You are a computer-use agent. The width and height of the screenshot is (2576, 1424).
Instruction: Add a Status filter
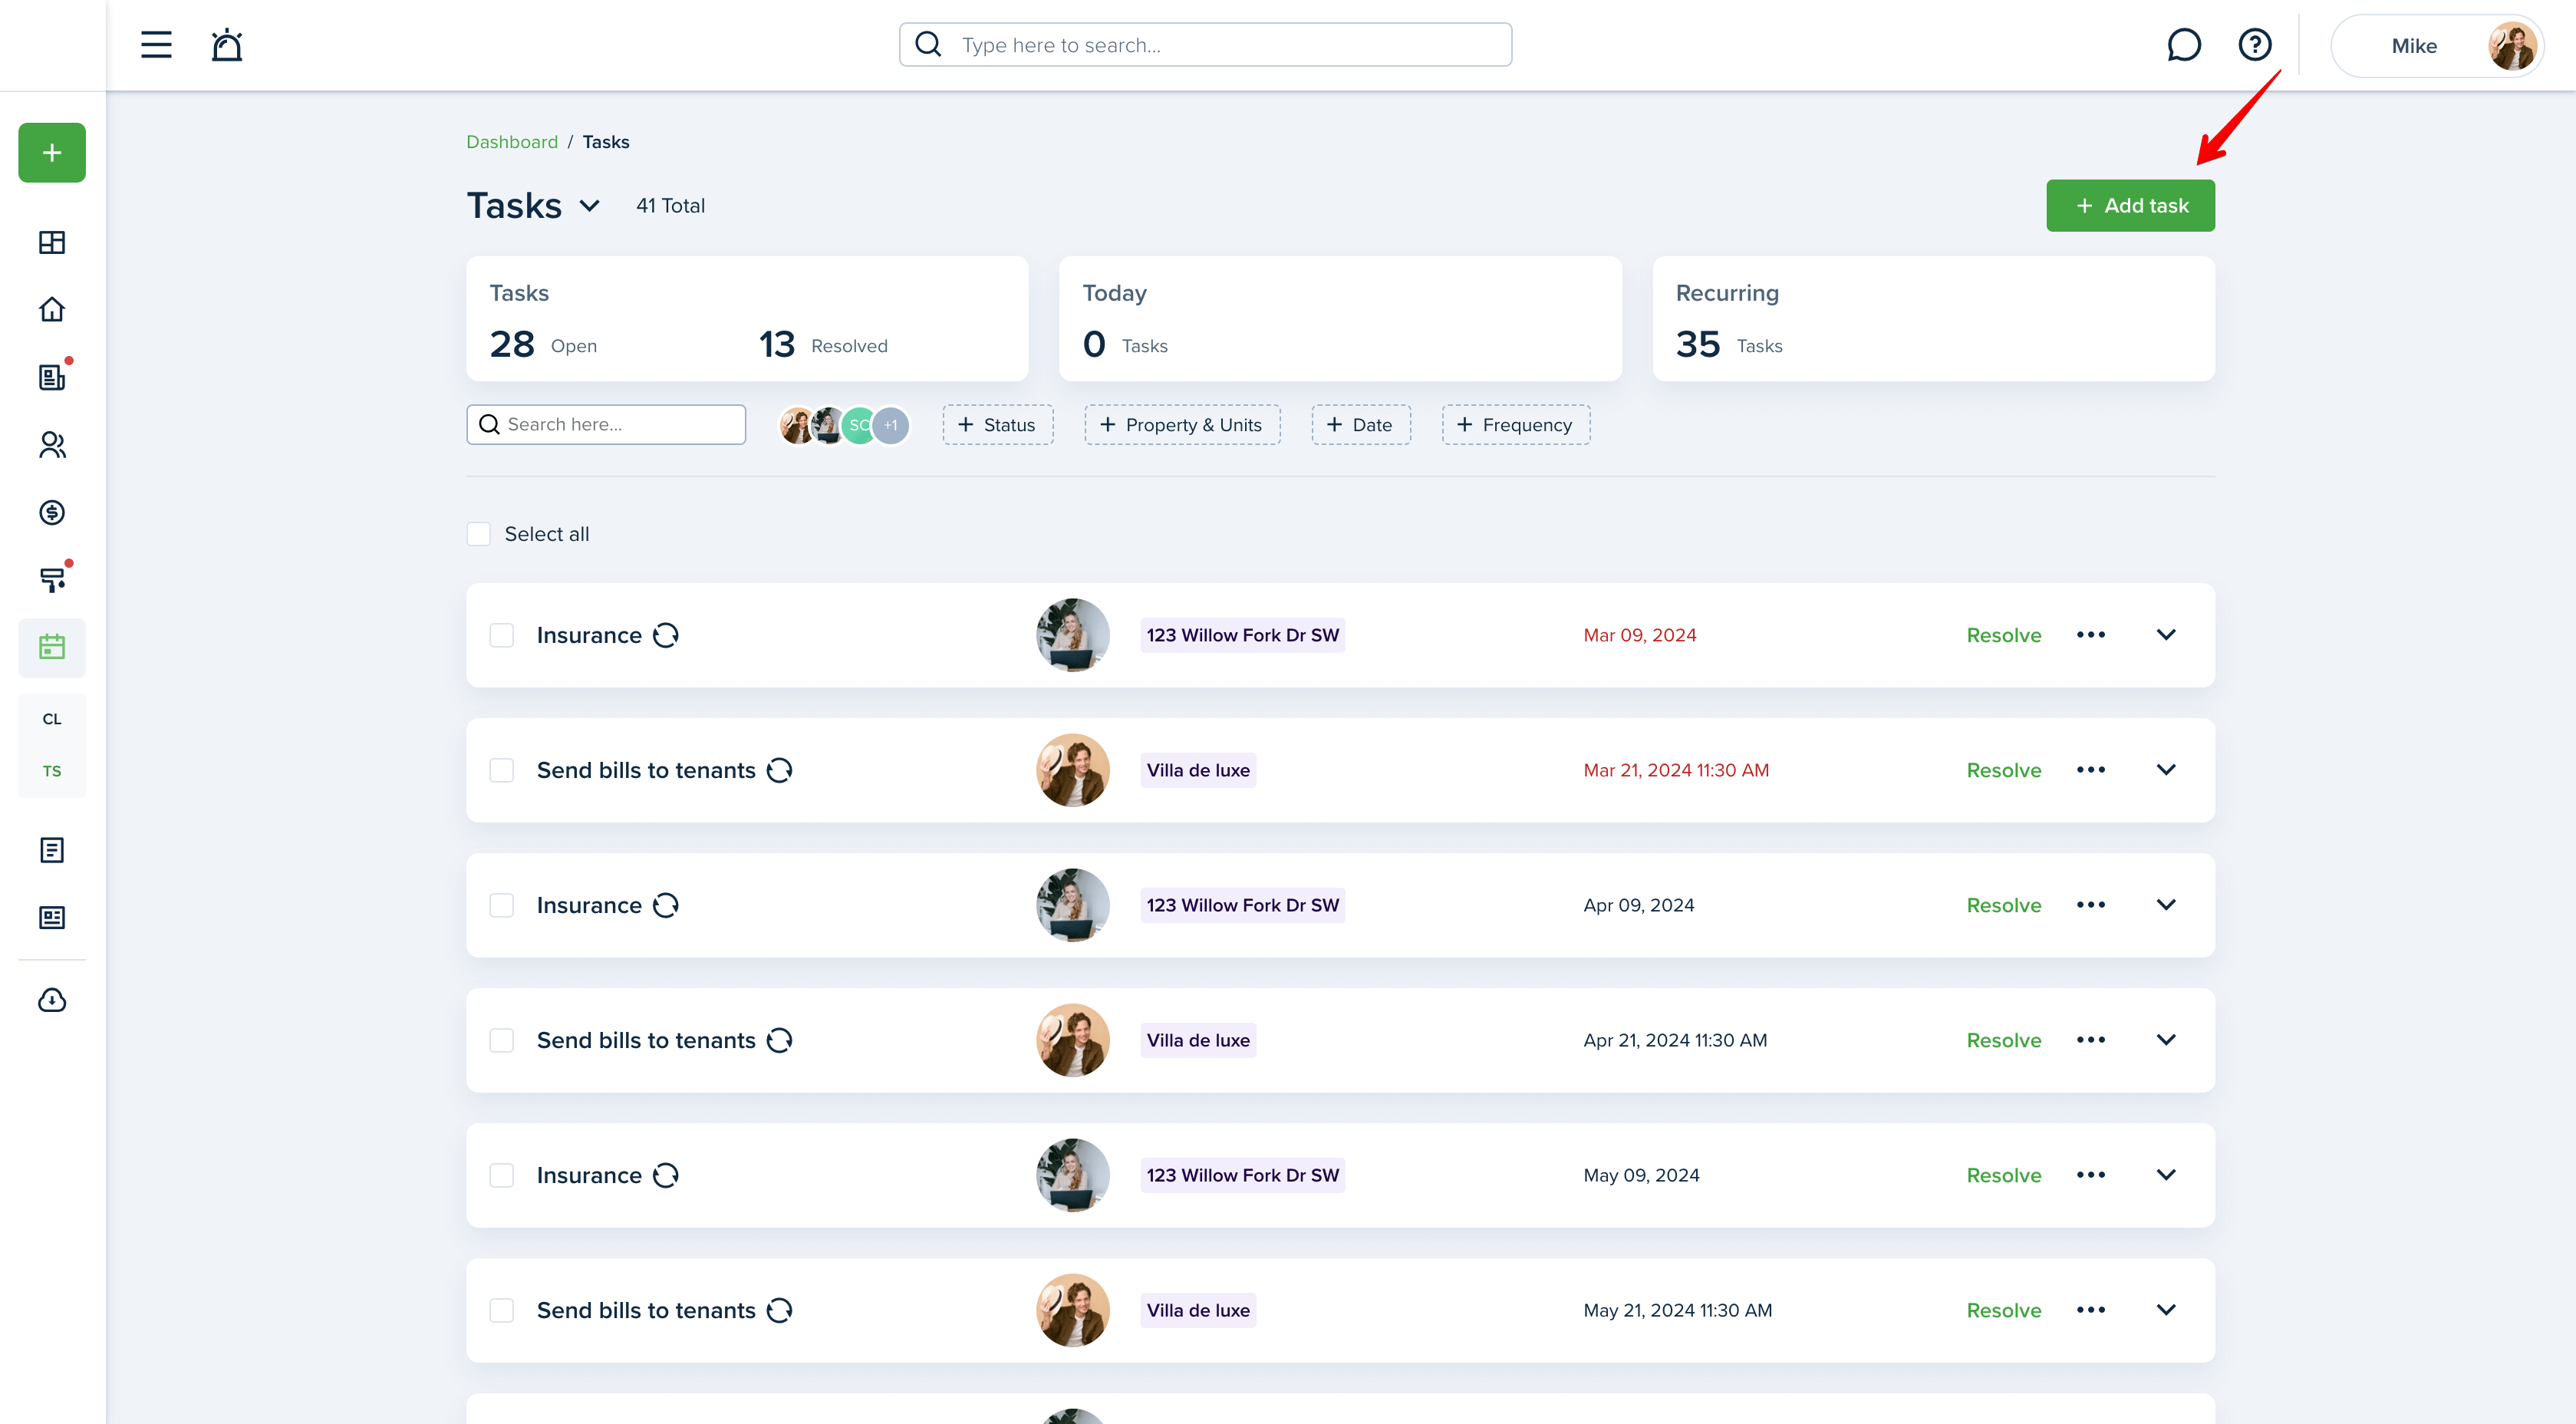click(997, 425)
